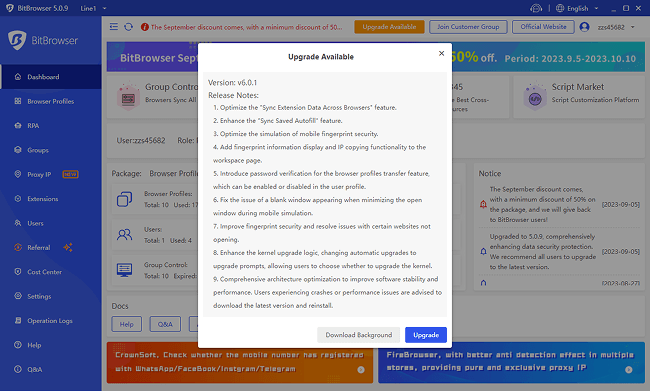Click the CrownSoft advertisement banner
650x391 pixels.
[x=240, y=362]
